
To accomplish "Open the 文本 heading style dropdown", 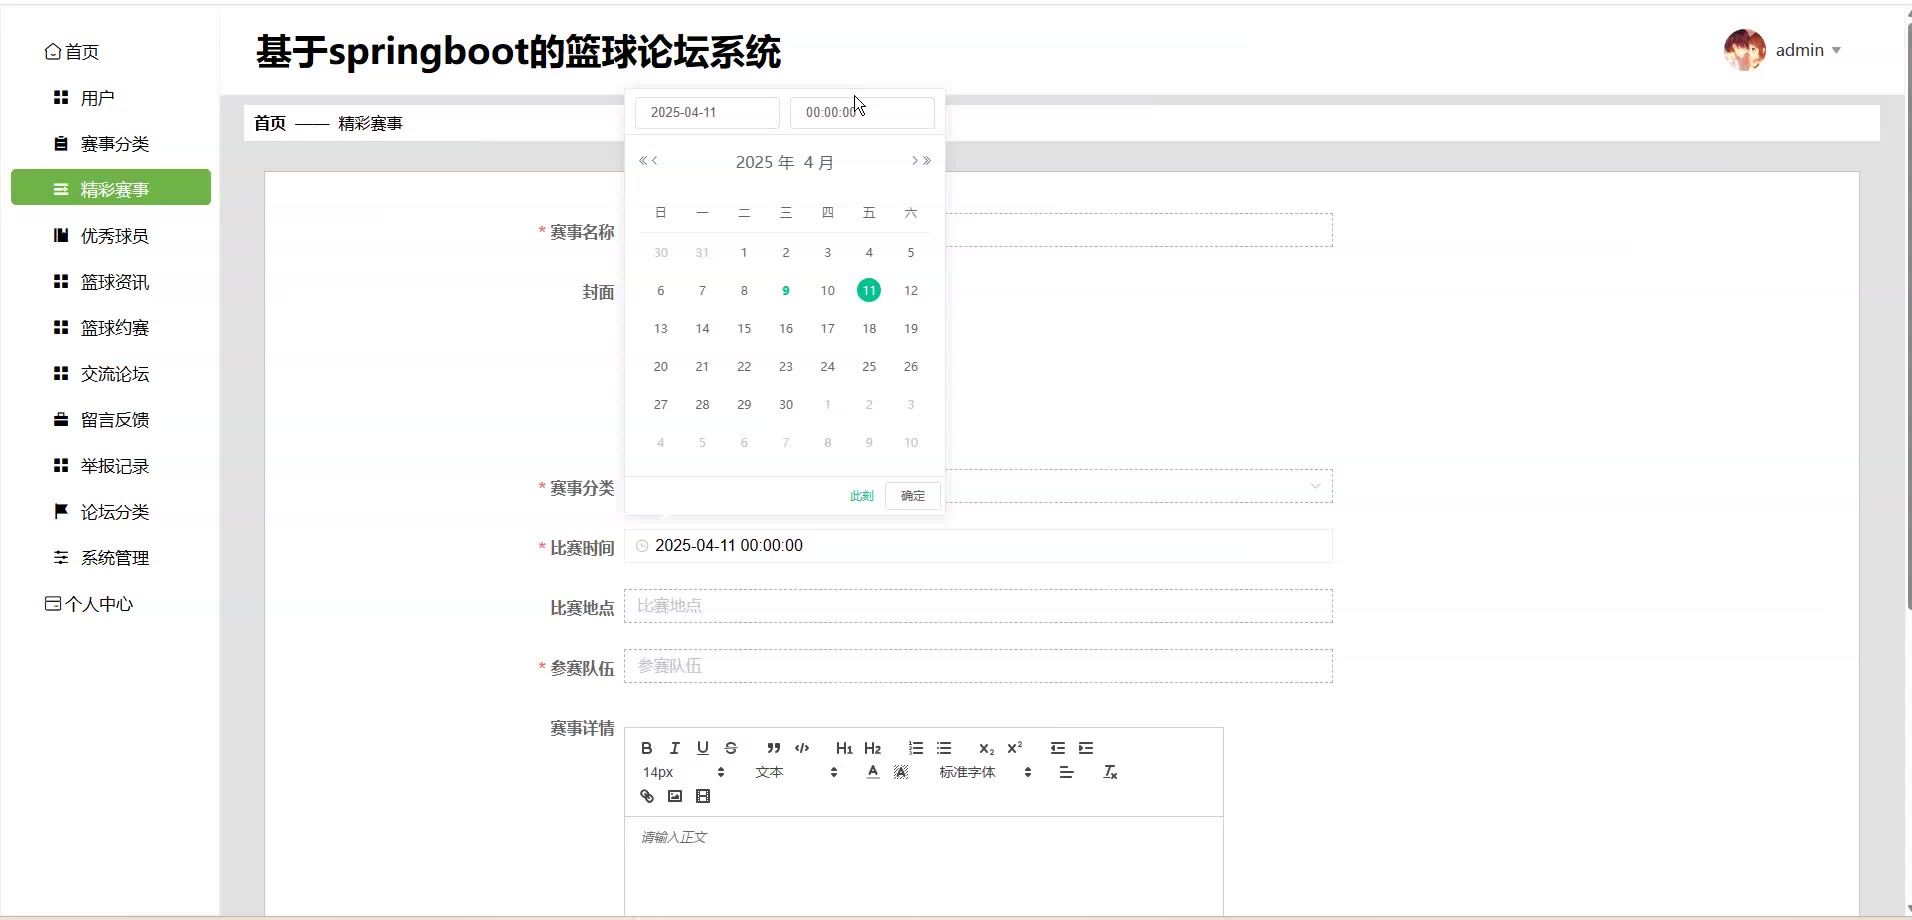I will (796, 772).
